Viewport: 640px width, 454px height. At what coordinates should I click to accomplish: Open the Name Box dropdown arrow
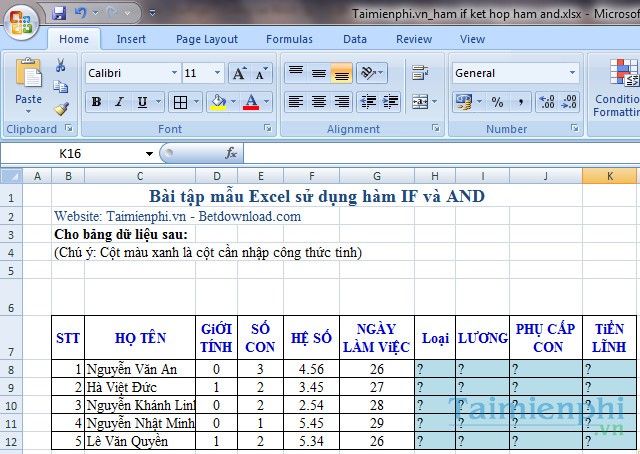point(150,153)
